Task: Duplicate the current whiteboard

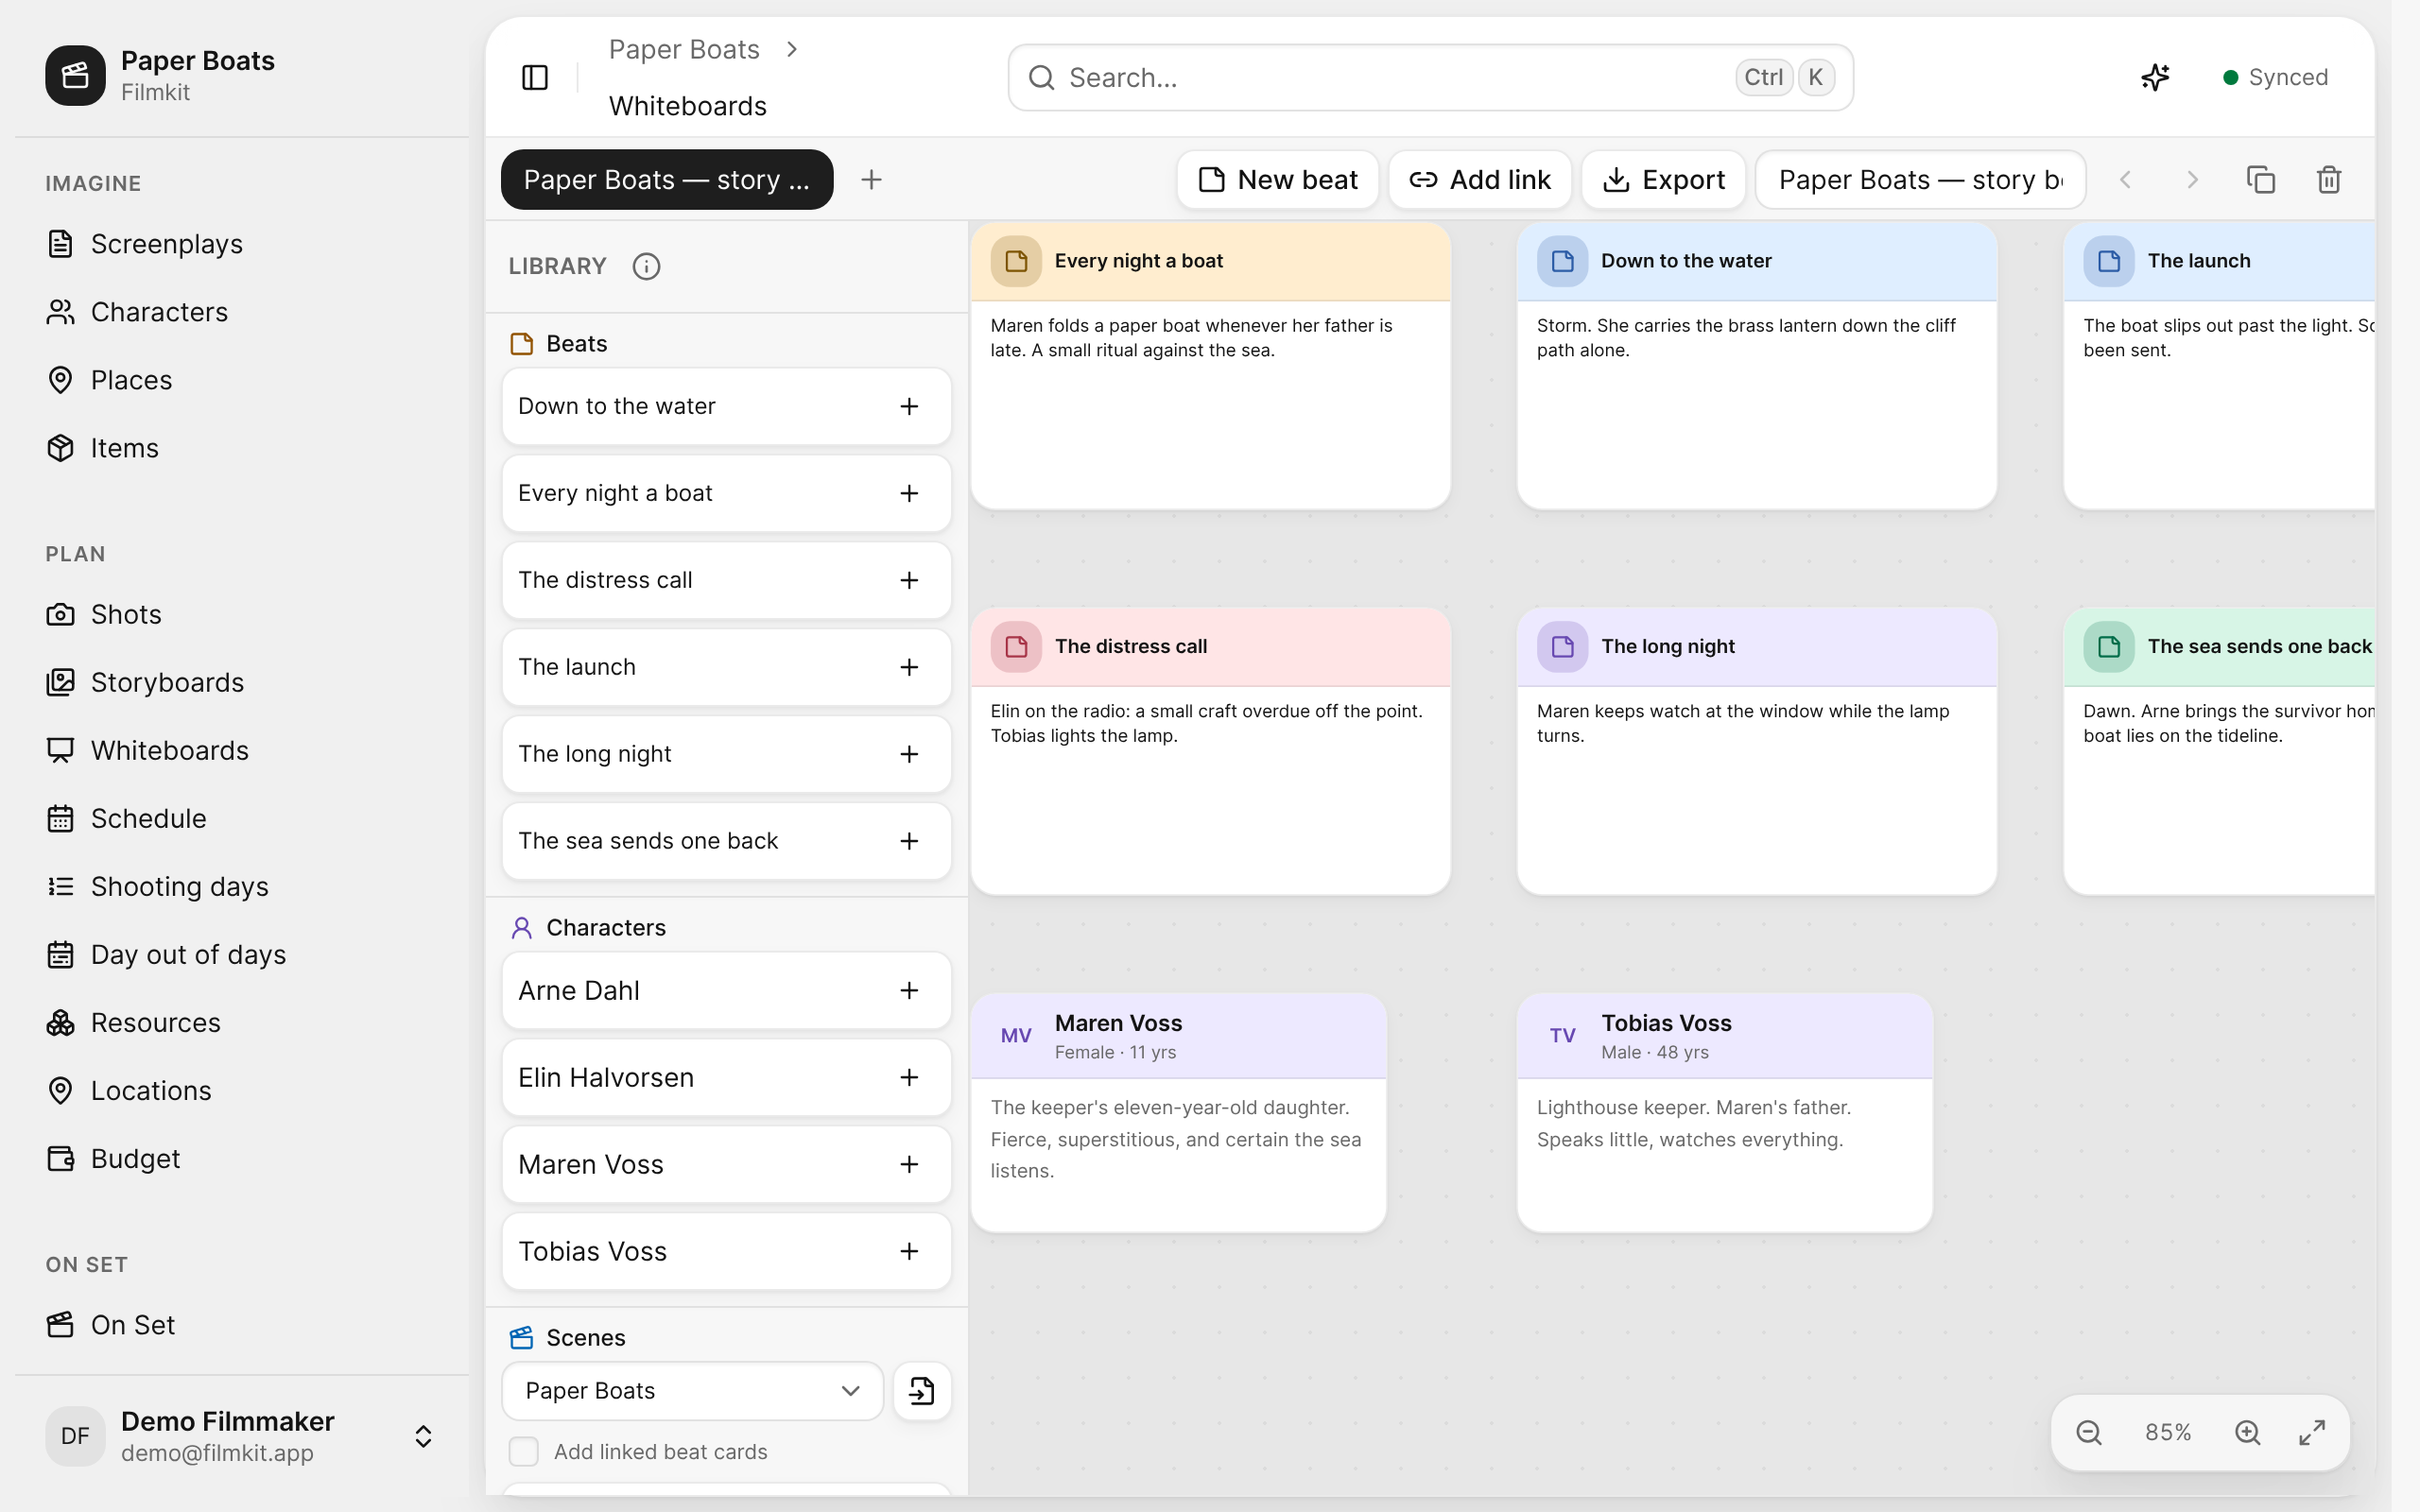Action: click(2260, 179)
